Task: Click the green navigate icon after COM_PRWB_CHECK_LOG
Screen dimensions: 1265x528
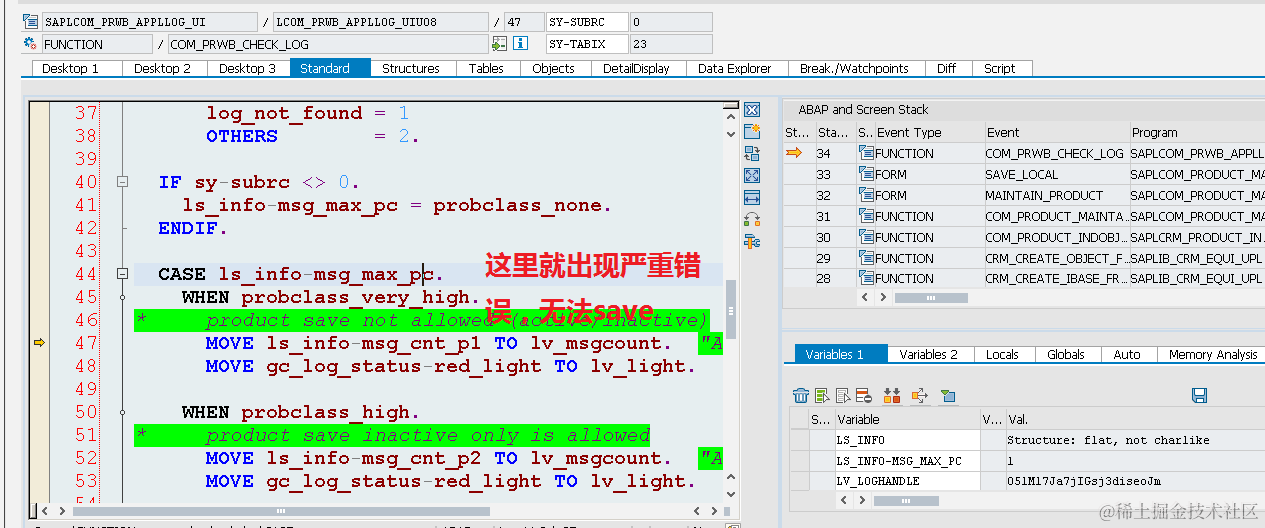Action: pyautogui.click(x=499, y=44)
